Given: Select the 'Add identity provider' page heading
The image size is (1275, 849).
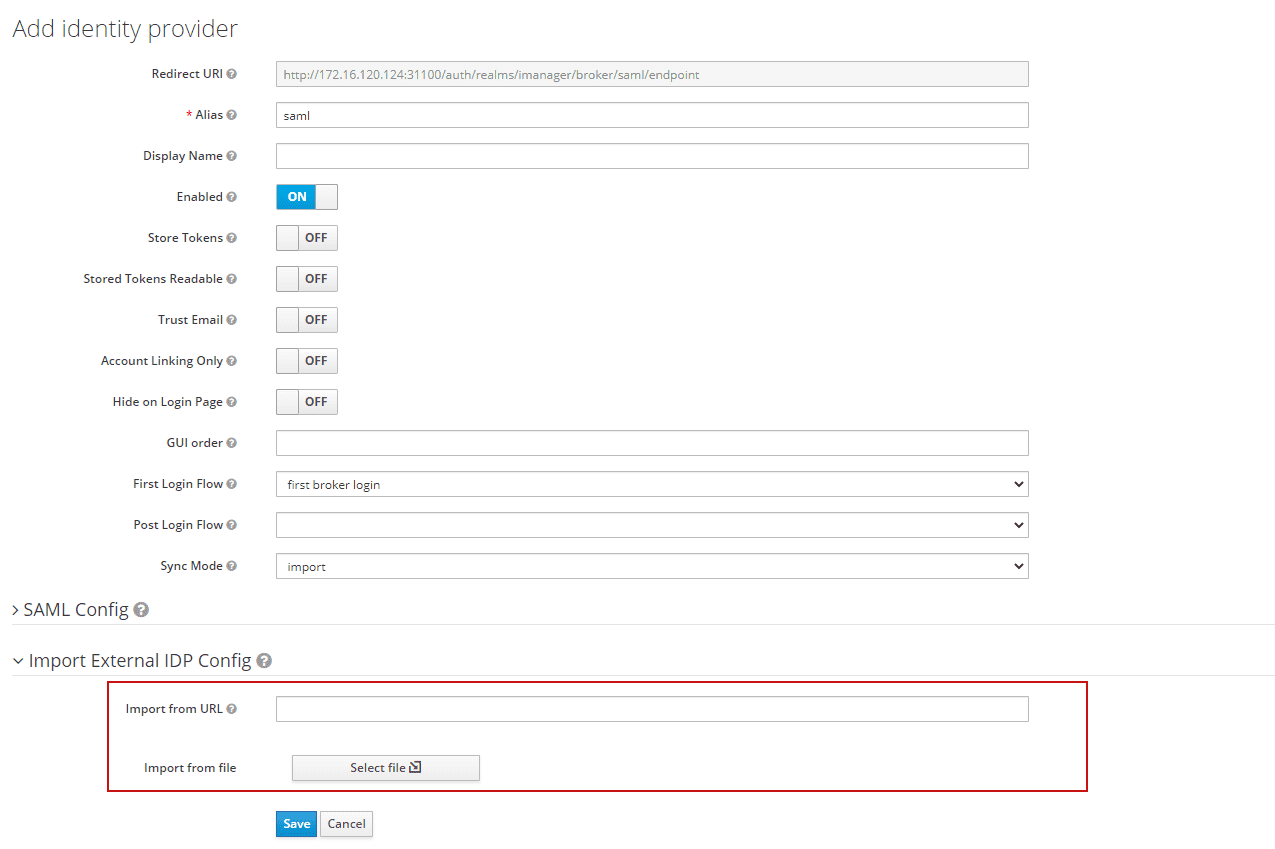Looking at the screenshot, I should tap(125, 29).
